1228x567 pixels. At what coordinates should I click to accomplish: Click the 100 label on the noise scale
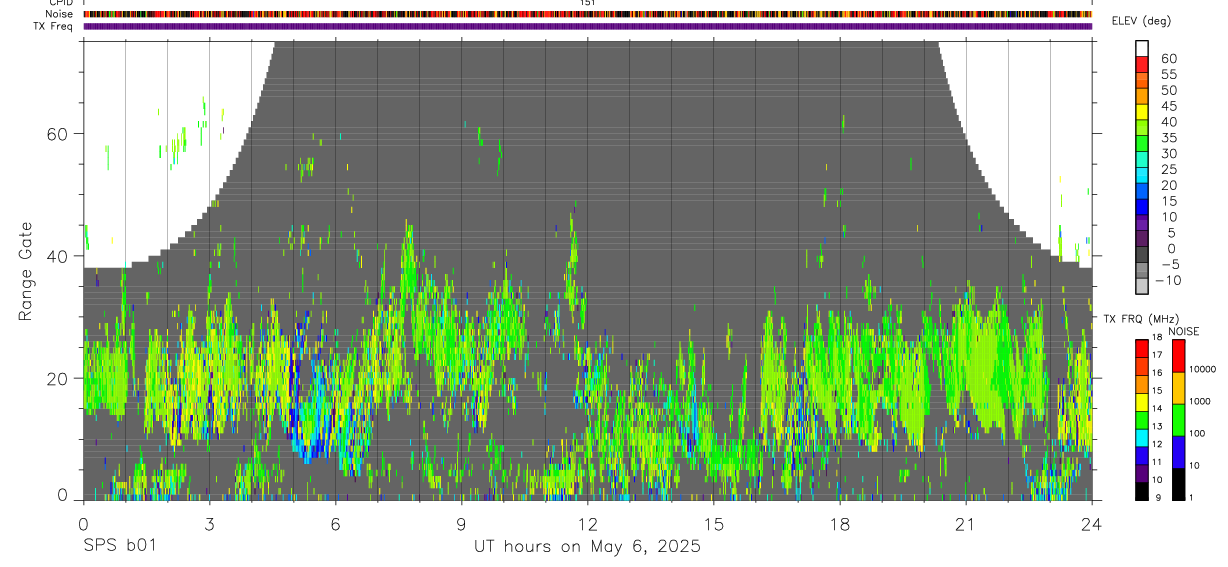tap(1197, 433)
